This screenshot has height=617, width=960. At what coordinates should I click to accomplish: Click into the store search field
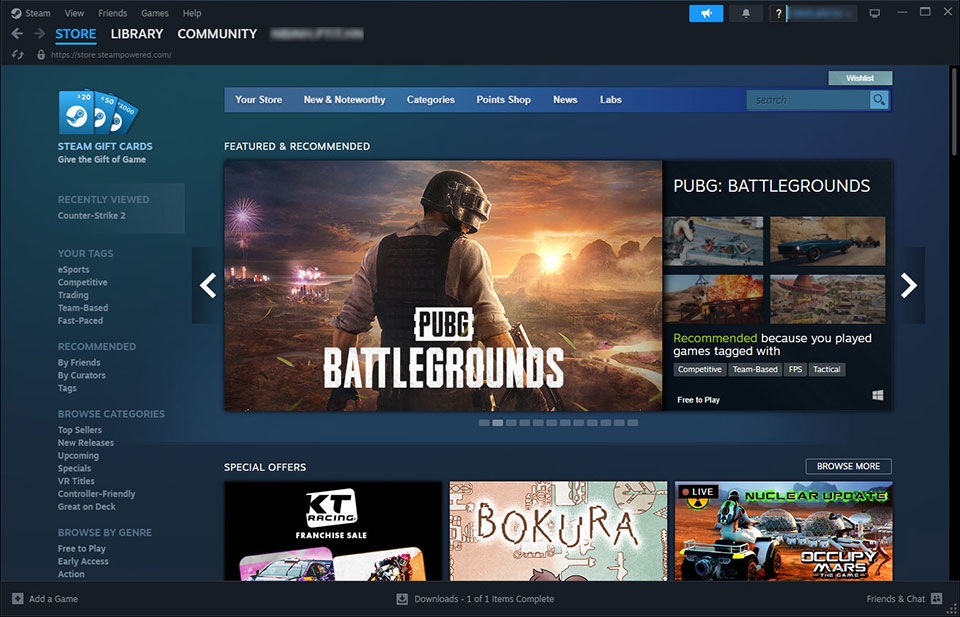point(808,100)
